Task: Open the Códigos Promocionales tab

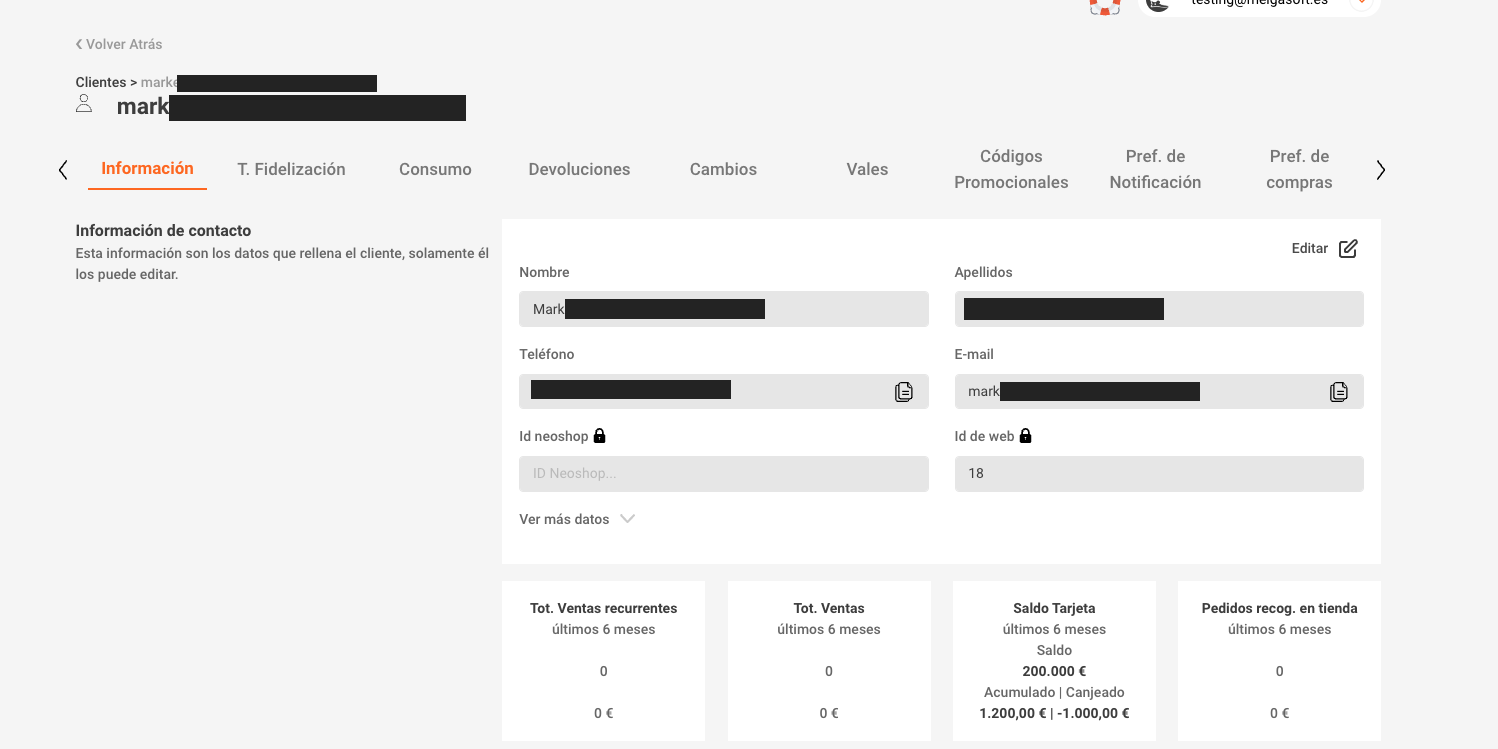Action: pos(1011,169)
